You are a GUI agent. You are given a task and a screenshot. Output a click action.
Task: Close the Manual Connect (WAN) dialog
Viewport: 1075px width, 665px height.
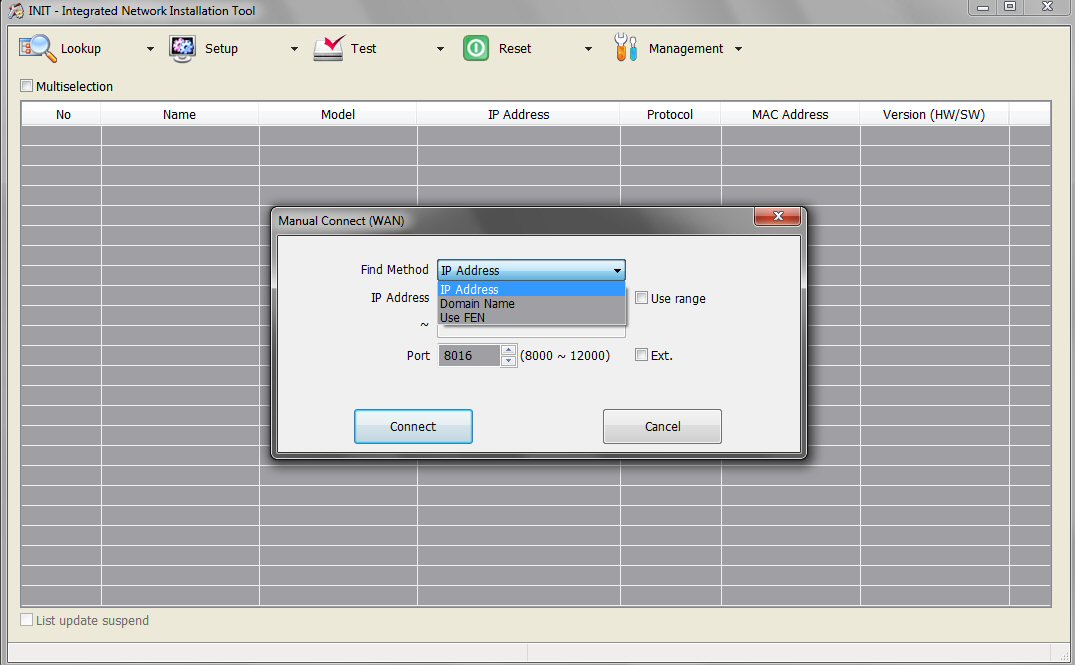[777, 216]
